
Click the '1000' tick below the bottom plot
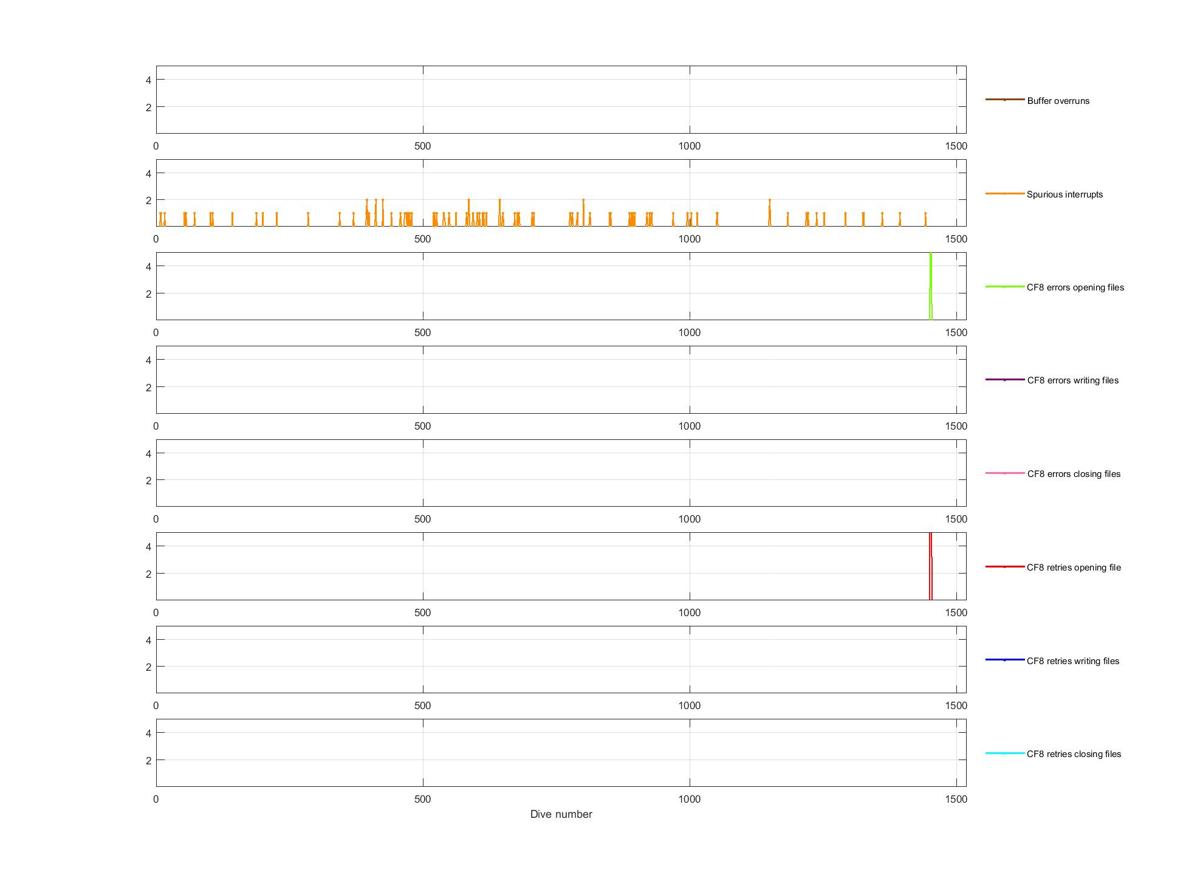coord(689,799)
